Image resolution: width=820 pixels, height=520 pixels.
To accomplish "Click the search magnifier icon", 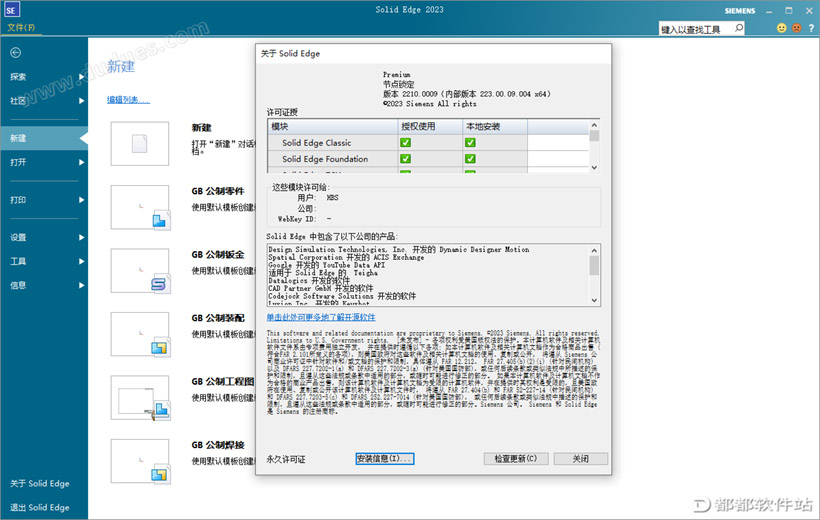I will click(738, 28).
